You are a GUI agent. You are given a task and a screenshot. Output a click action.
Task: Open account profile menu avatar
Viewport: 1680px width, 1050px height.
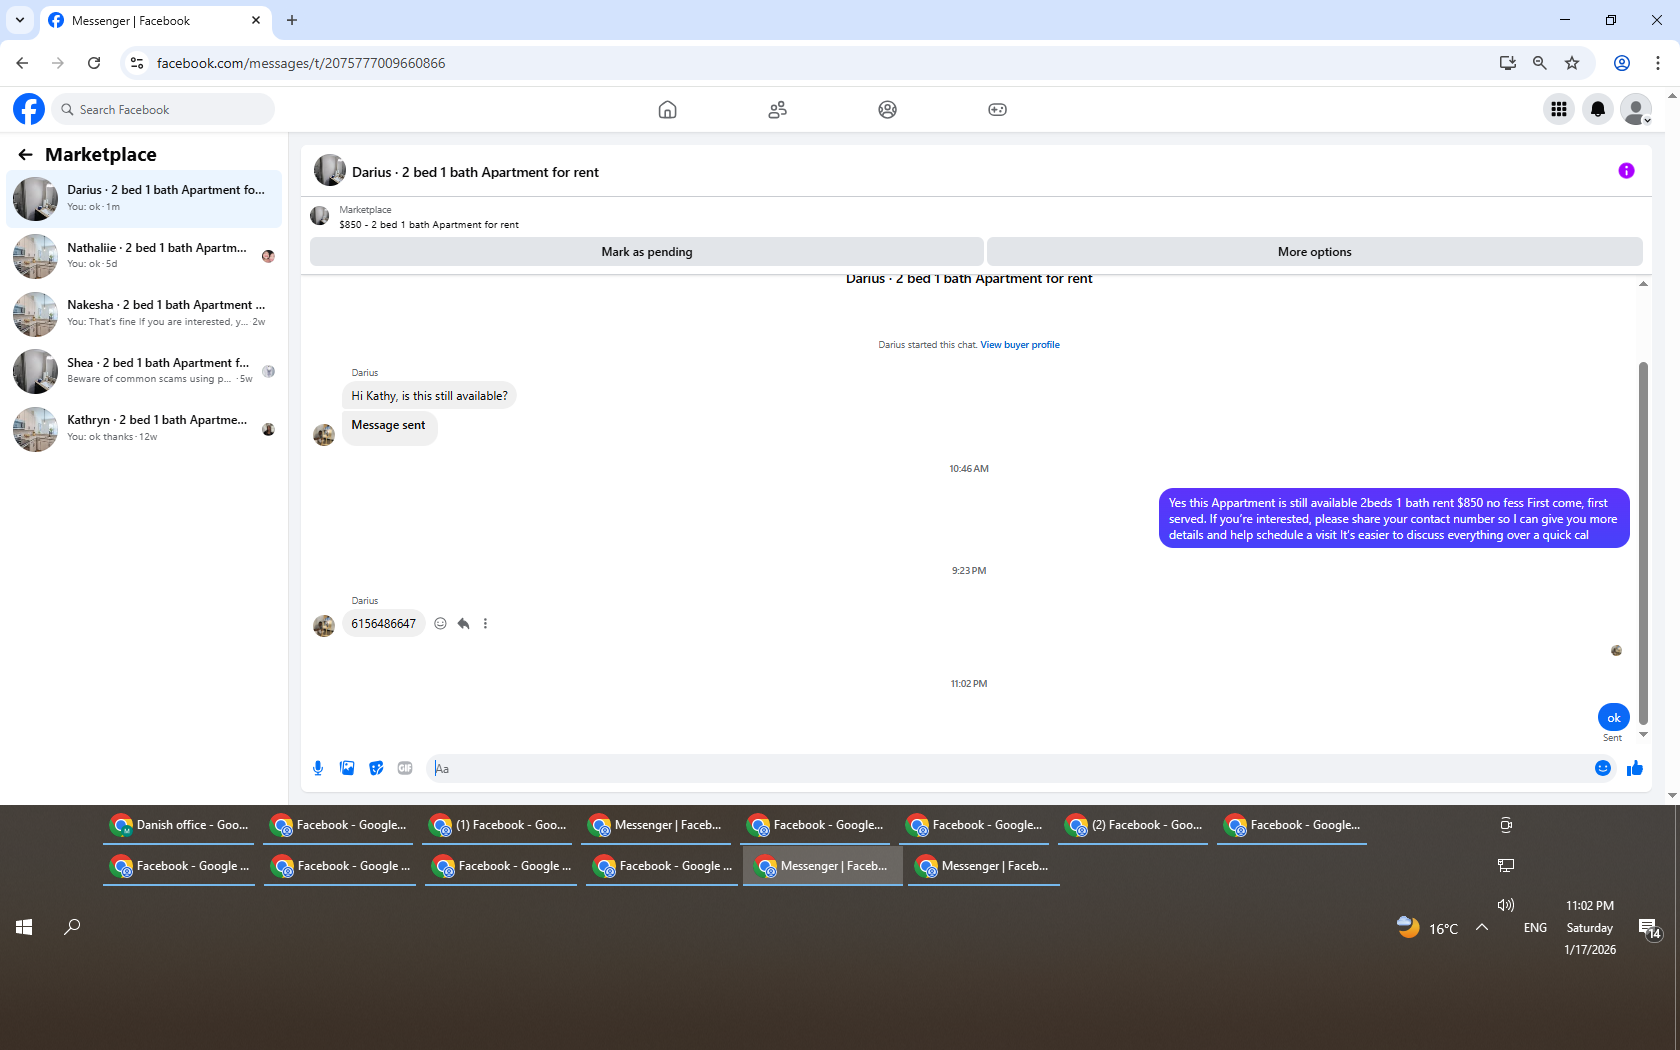pos(1636,109)
